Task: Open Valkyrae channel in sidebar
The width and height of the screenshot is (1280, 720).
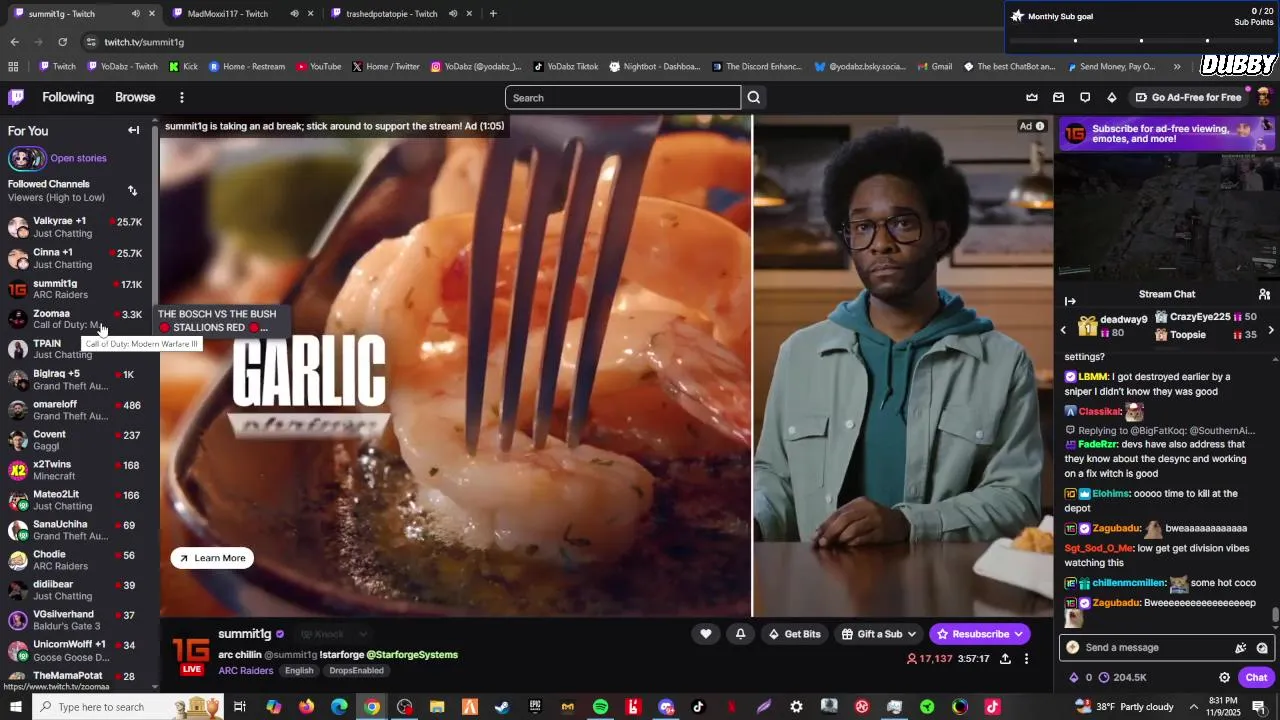Action: 76,227
